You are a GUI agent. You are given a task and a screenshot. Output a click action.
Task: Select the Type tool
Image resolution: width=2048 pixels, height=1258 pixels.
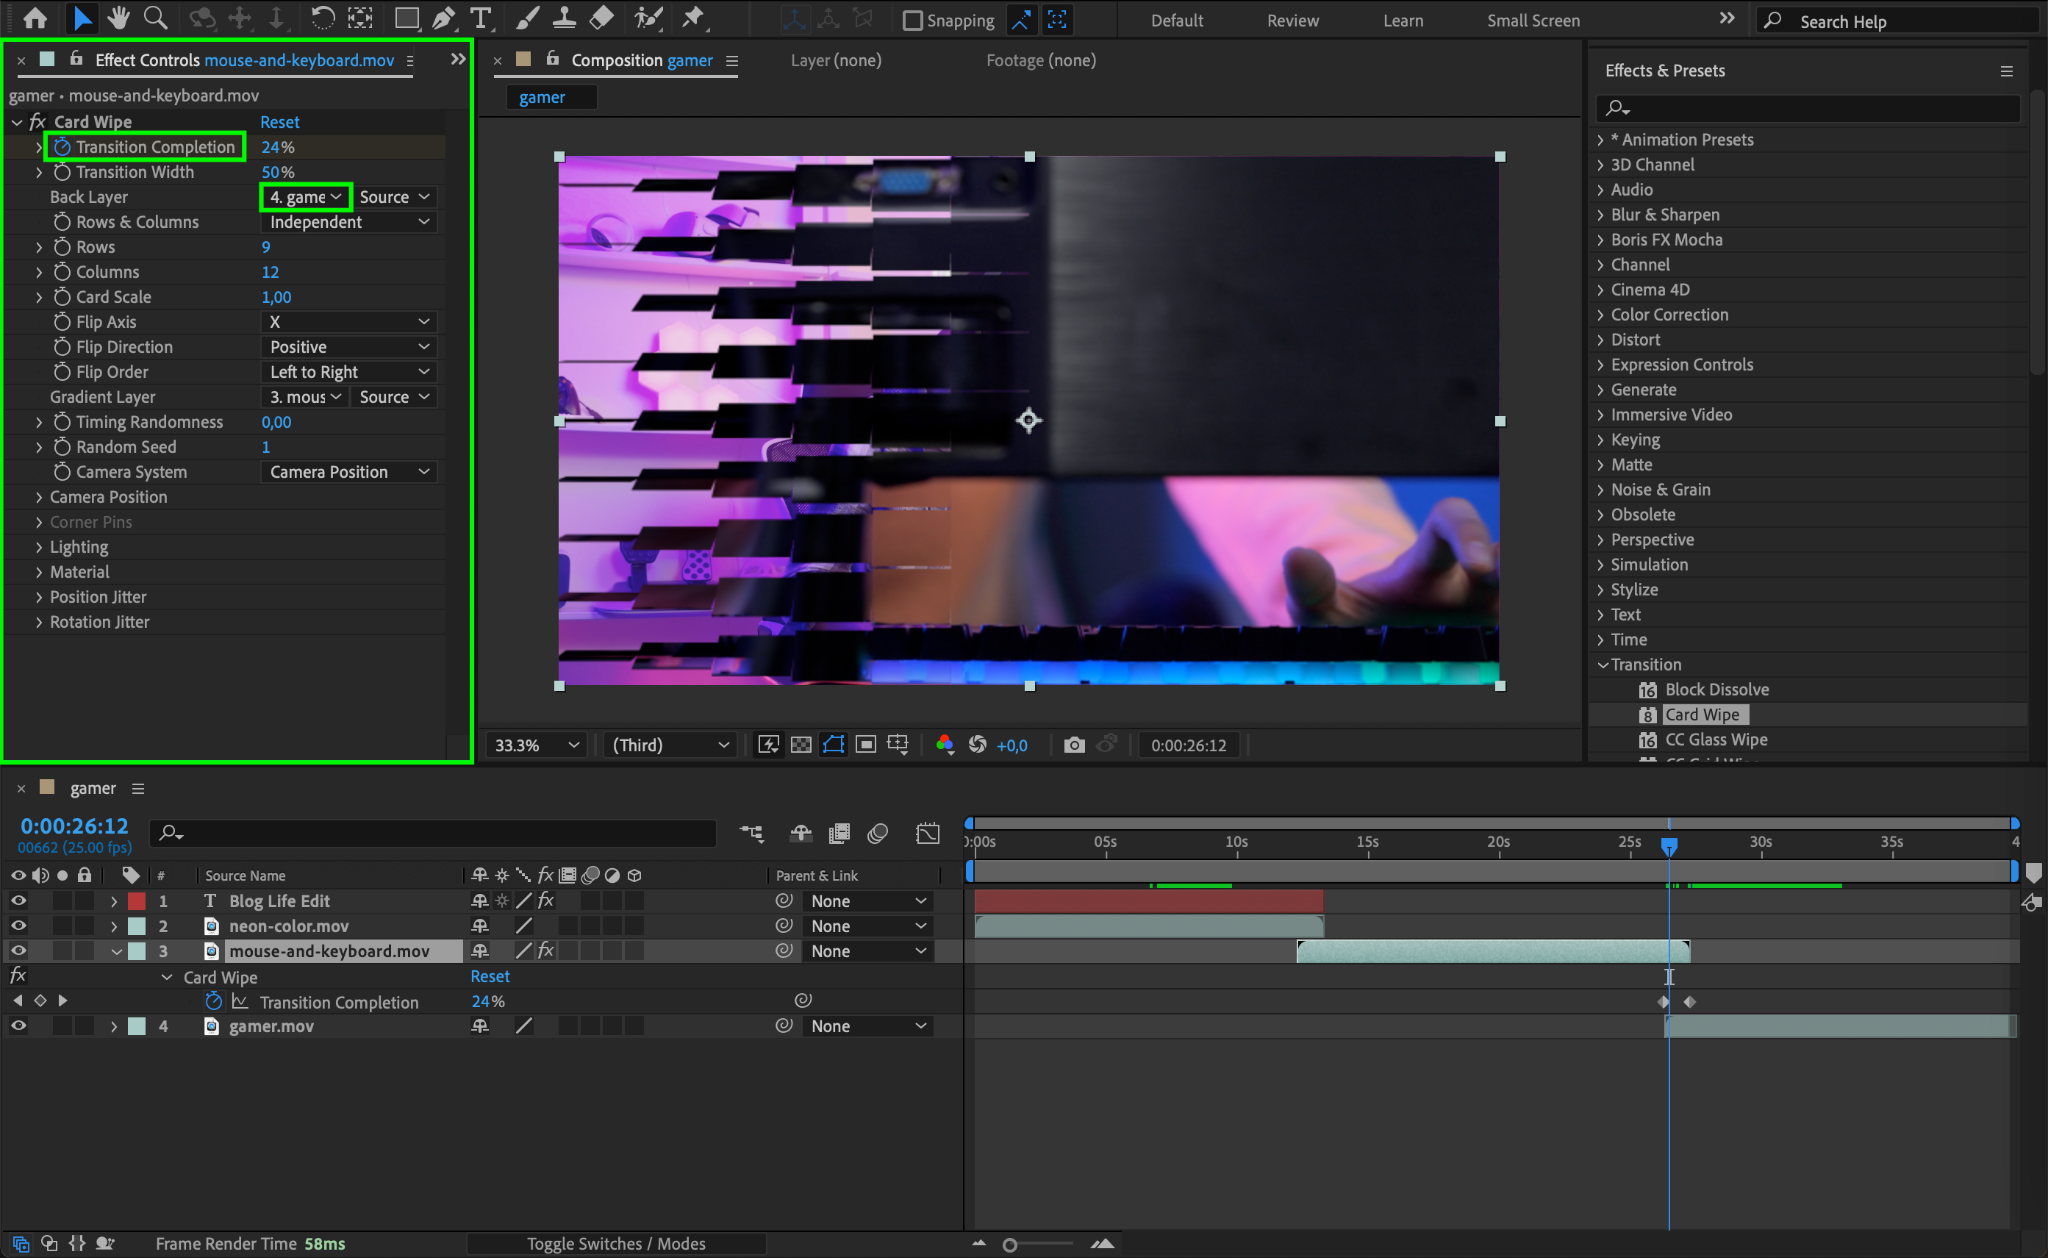pyautogui.click(x=481, y=18)
